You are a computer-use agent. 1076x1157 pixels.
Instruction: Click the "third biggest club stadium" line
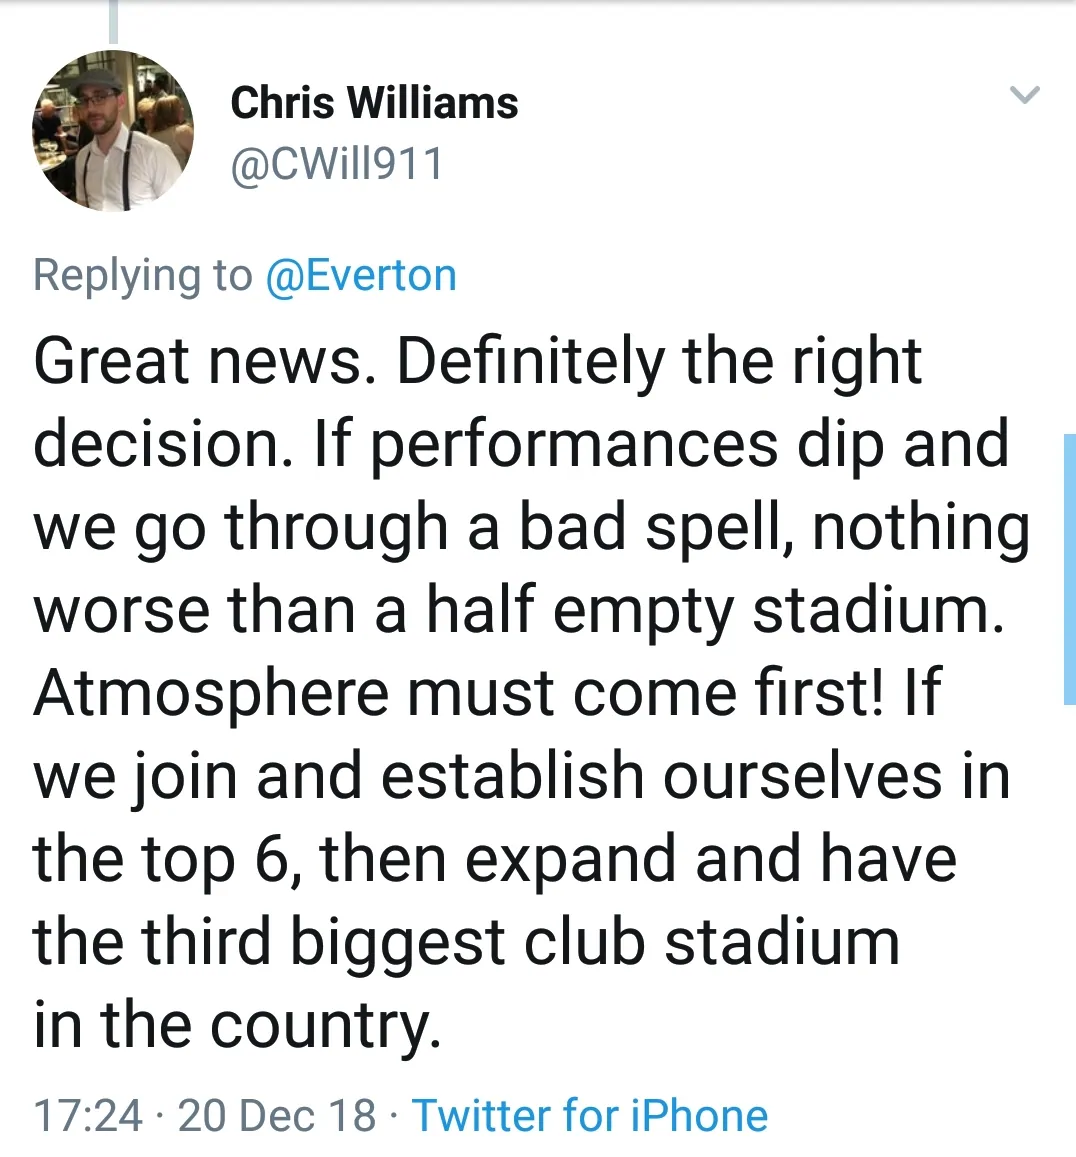[520, 942]
